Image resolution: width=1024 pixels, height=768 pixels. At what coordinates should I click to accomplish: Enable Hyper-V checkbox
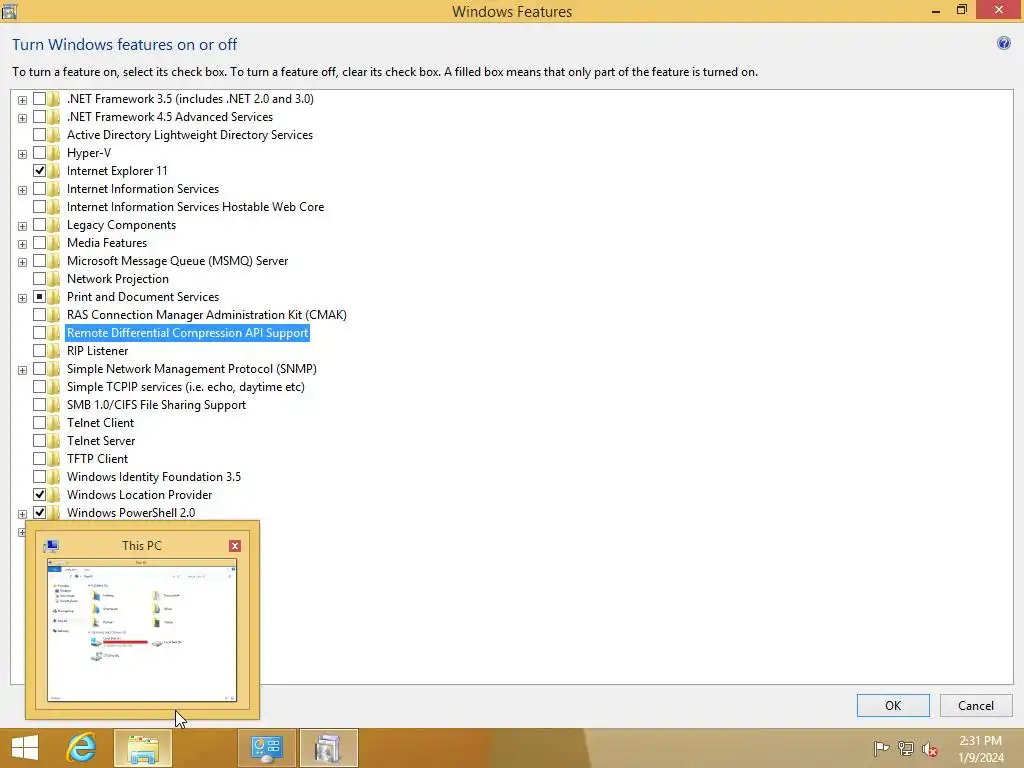click(x=39, y=153)
